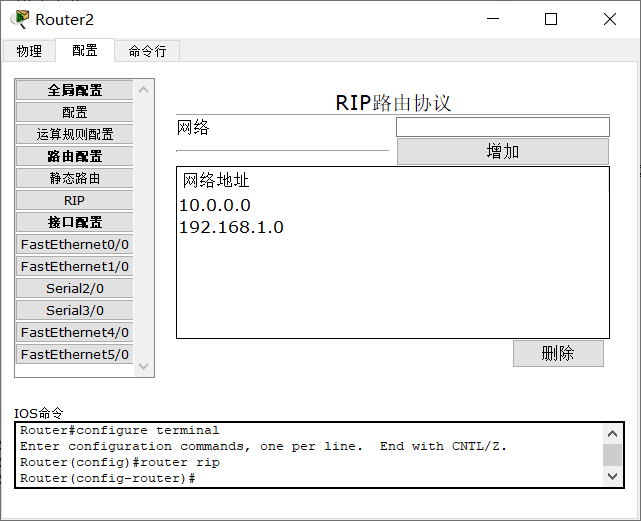Switch to the 物理 tab
The height and width of the screenshot is (521, 641).
tap(29, 51)
